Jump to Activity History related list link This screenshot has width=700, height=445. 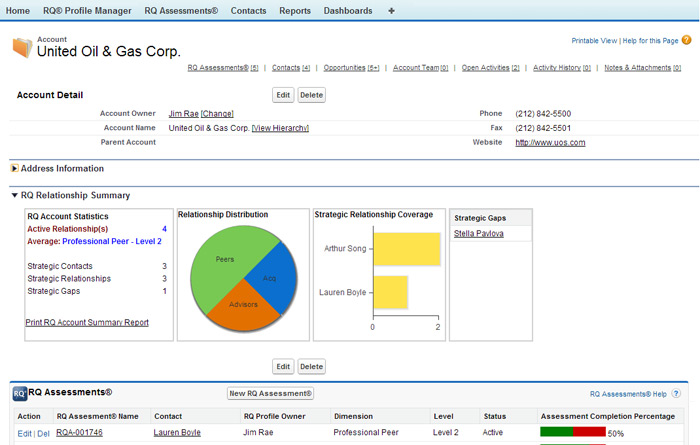click(562, 67)
